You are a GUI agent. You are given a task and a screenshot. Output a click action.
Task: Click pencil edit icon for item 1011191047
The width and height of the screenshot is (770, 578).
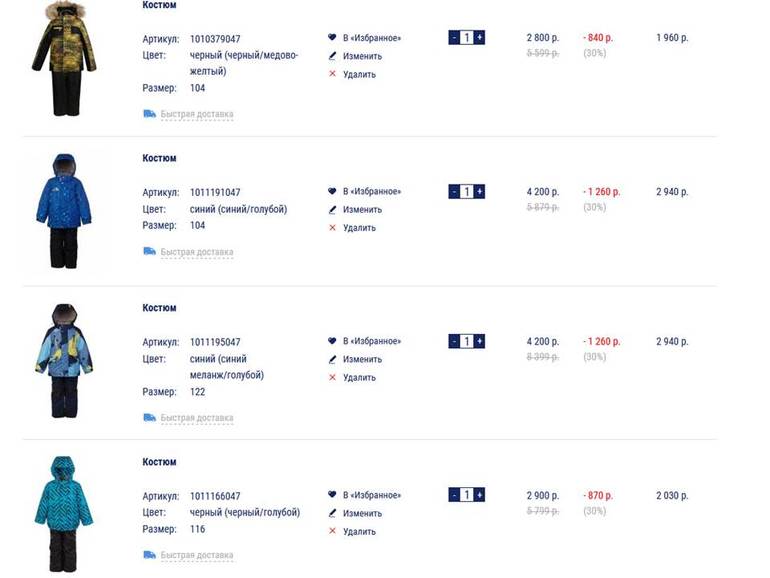tap(333, 210)
